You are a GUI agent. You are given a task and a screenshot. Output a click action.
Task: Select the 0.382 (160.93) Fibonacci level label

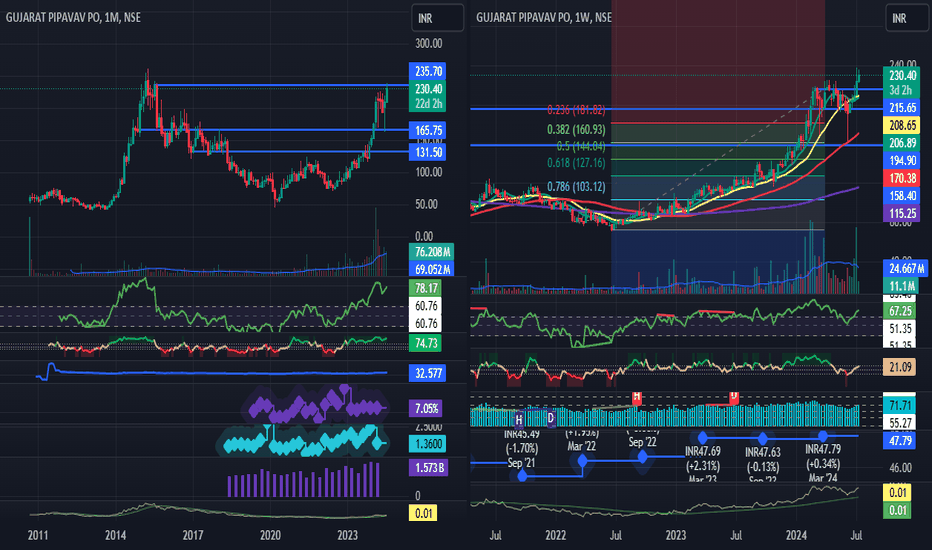(576, 130)
